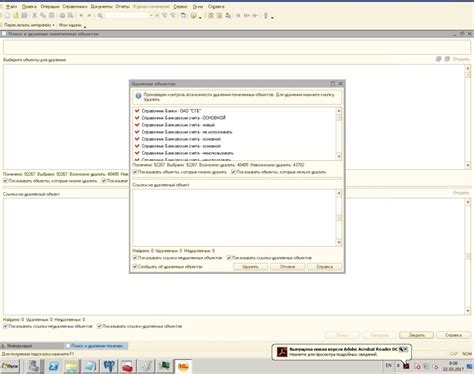Toggle Показывать объекты, которые нельзя удалить in dialog
This screenshot has width=474, height=374.
click(x=233, y=172)
